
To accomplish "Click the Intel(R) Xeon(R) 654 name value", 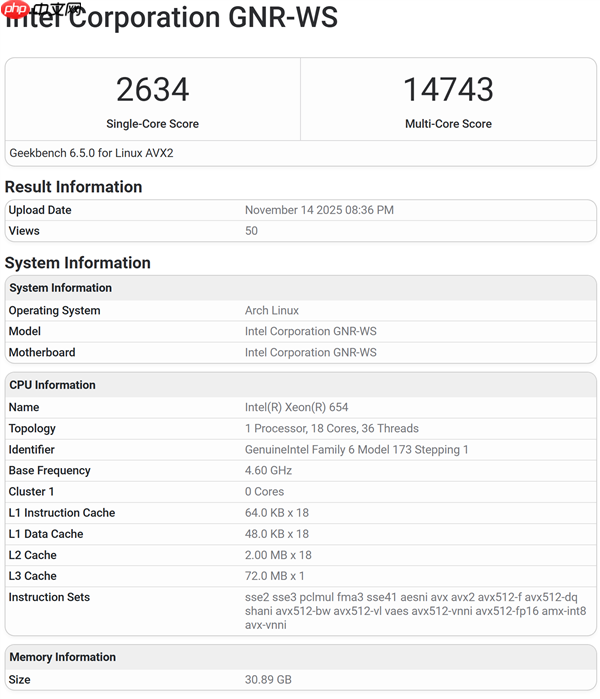I will click(296, 408).
